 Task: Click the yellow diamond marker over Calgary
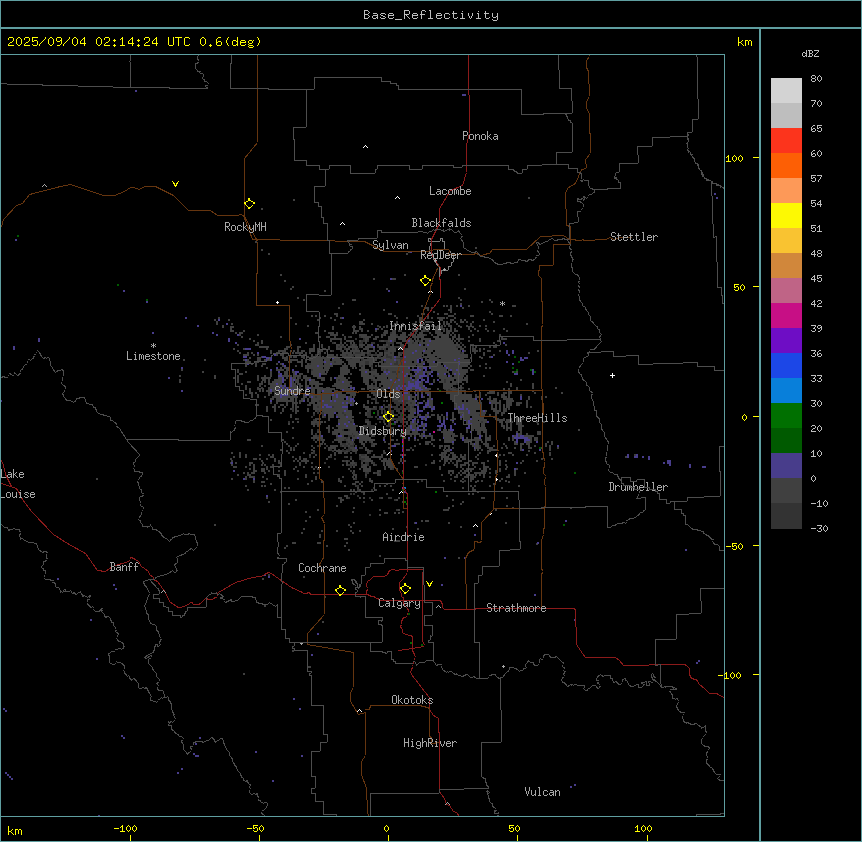pos(405,589)
